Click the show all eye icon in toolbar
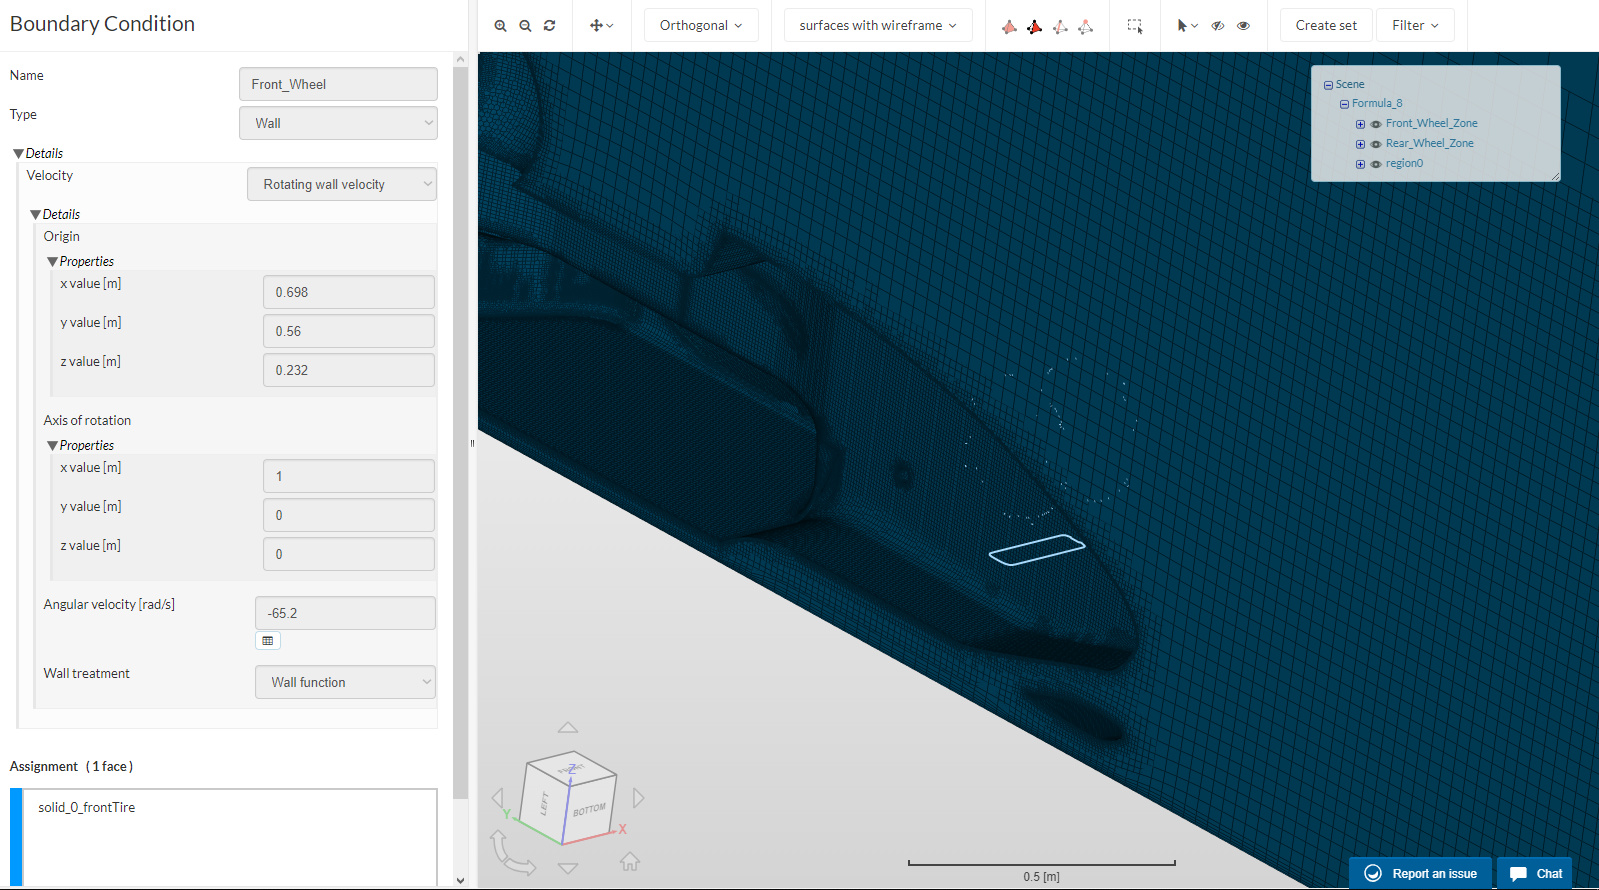The image size is (1599, 890). tap(1243, 26)
